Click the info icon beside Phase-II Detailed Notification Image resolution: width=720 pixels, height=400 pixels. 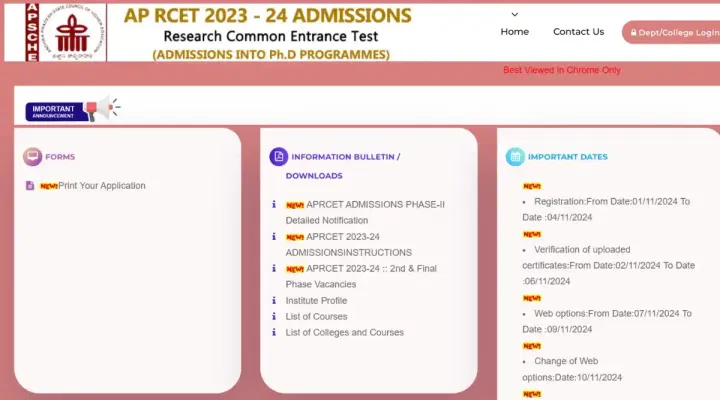274,204
